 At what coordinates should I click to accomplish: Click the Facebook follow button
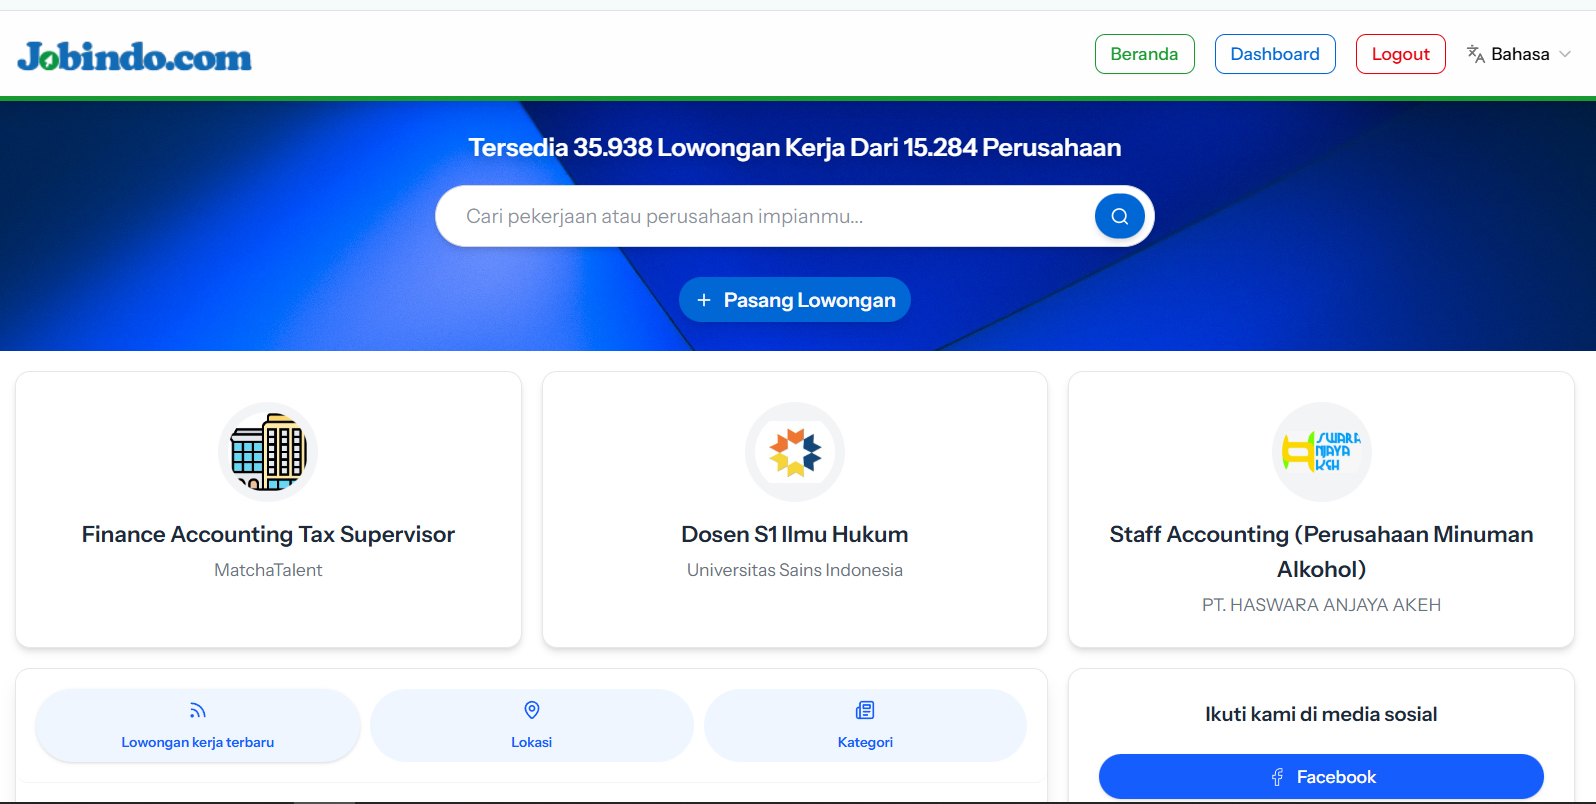[1321, 777]
